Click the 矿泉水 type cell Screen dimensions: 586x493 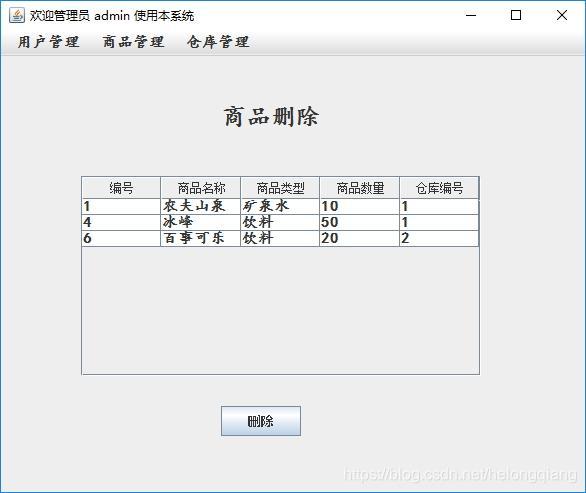pos(280,206)
